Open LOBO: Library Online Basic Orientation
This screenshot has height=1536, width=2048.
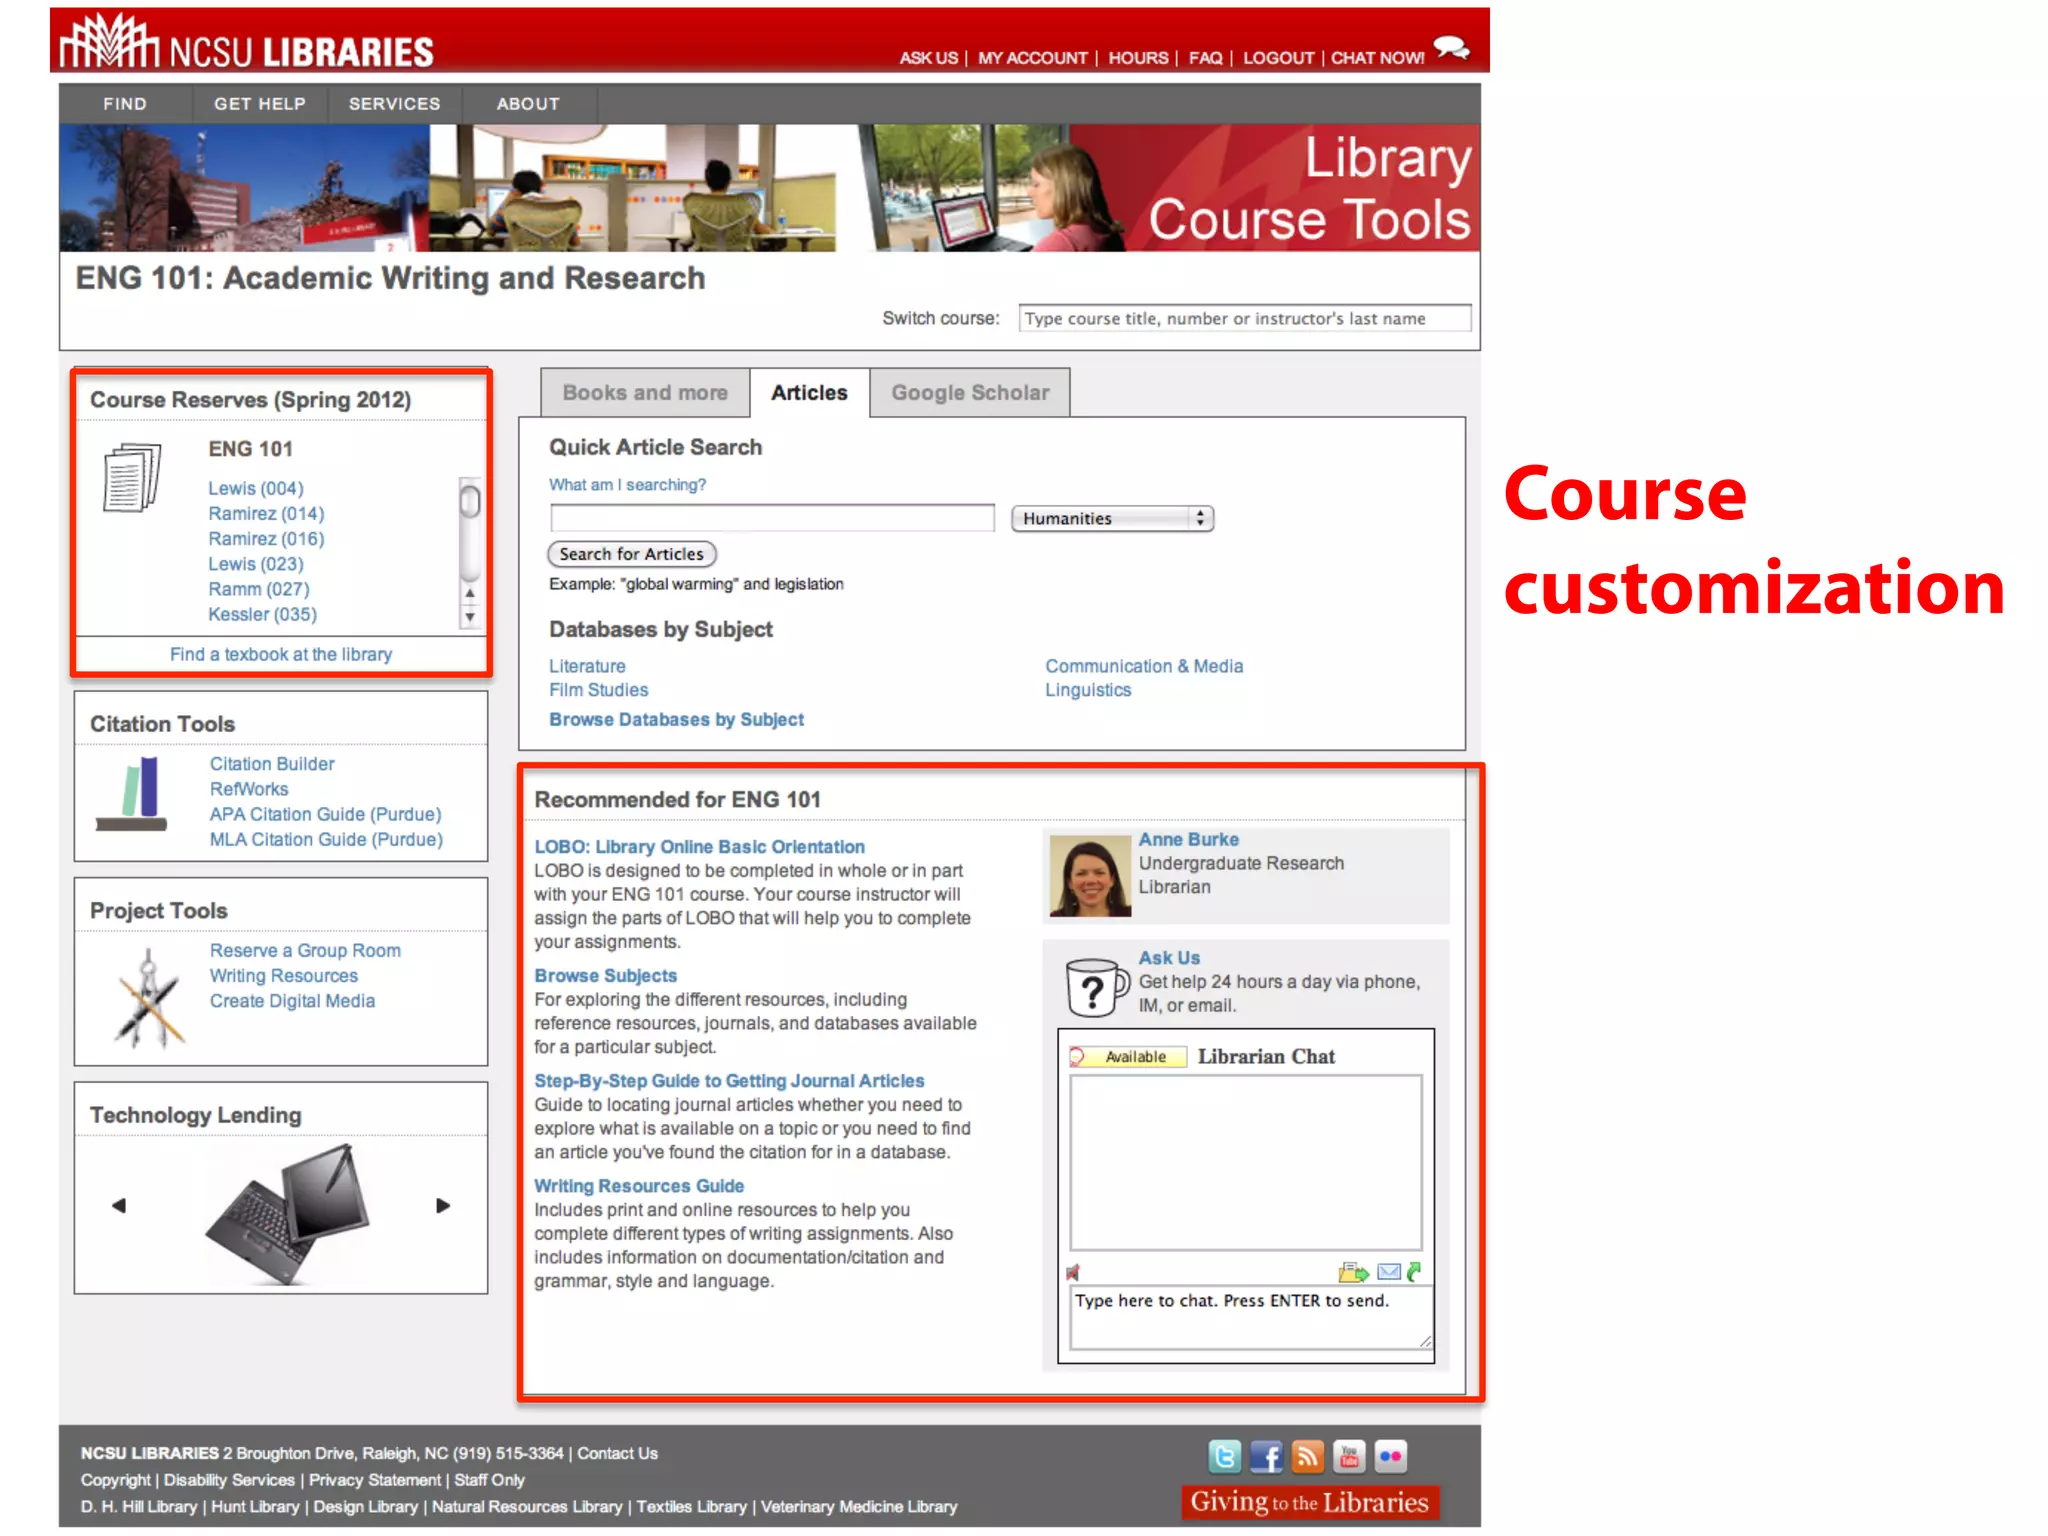click(x=699, y=846)
